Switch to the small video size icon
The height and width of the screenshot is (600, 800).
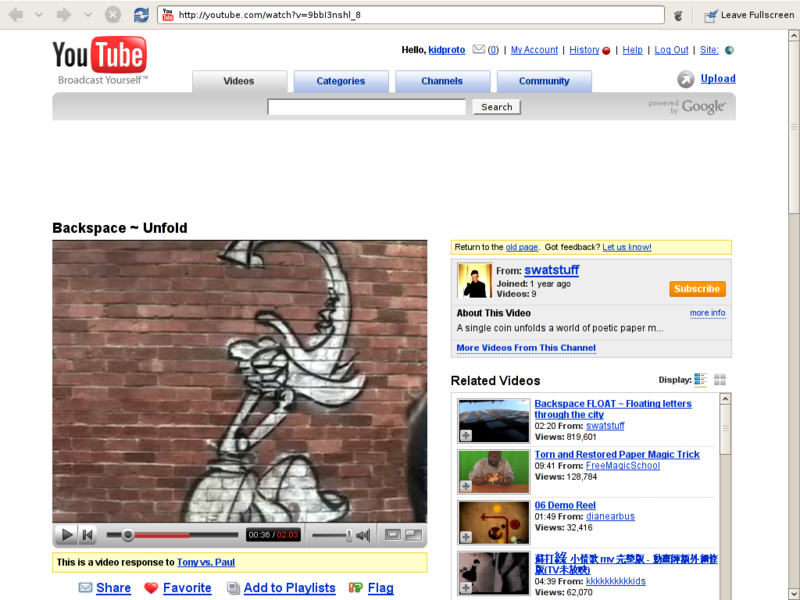pos(393,535)
